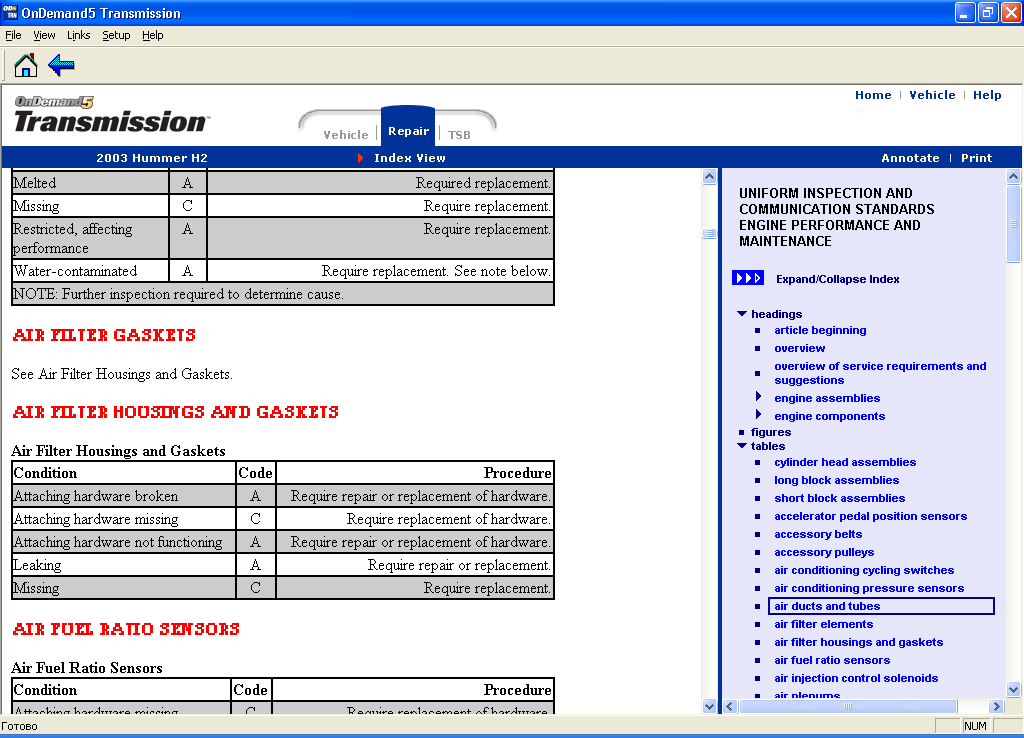Click the AIR FILTER GASKETS heading

104,335
